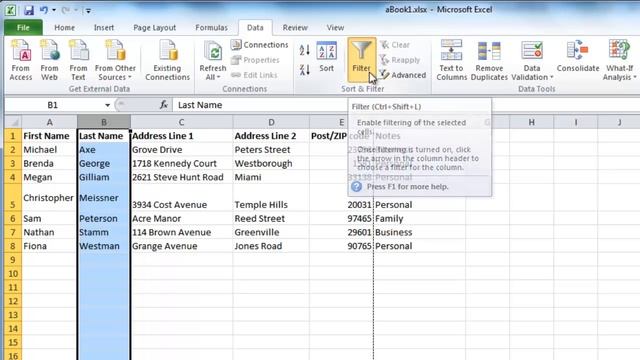Select row 9 header
This screenshot has height=360, width=640.
click(13, 260)
